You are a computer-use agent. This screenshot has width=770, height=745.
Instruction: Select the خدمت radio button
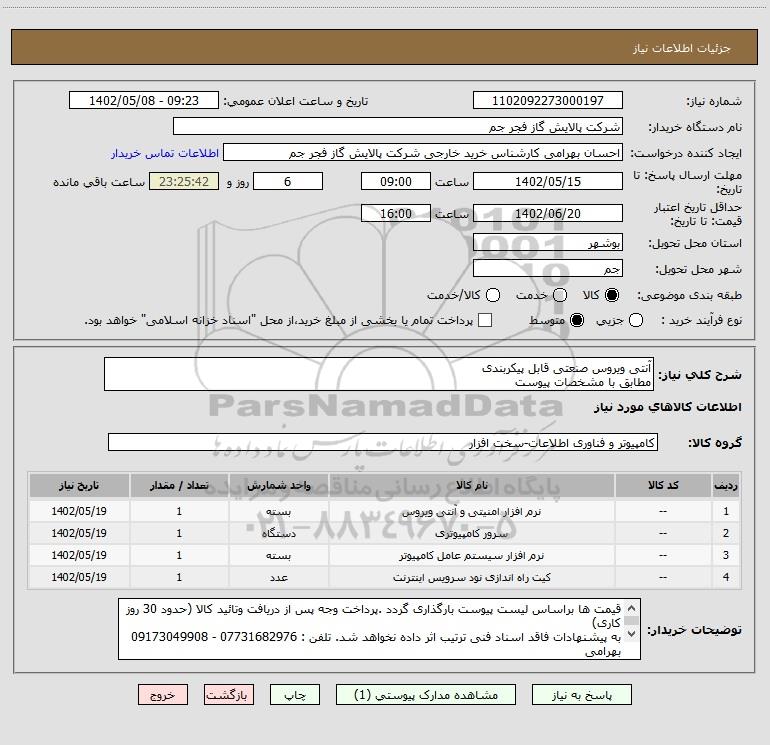[x=560, y=295]
